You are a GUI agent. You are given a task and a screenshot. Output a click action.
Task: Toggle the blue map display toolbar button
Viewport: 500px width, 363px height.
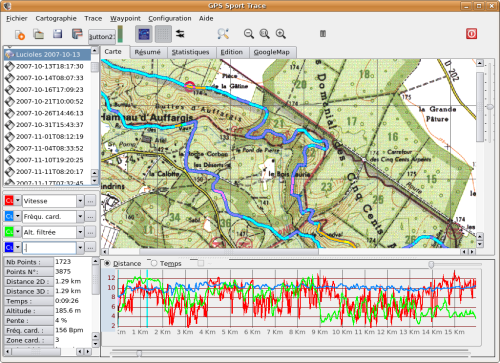point(144,34)
